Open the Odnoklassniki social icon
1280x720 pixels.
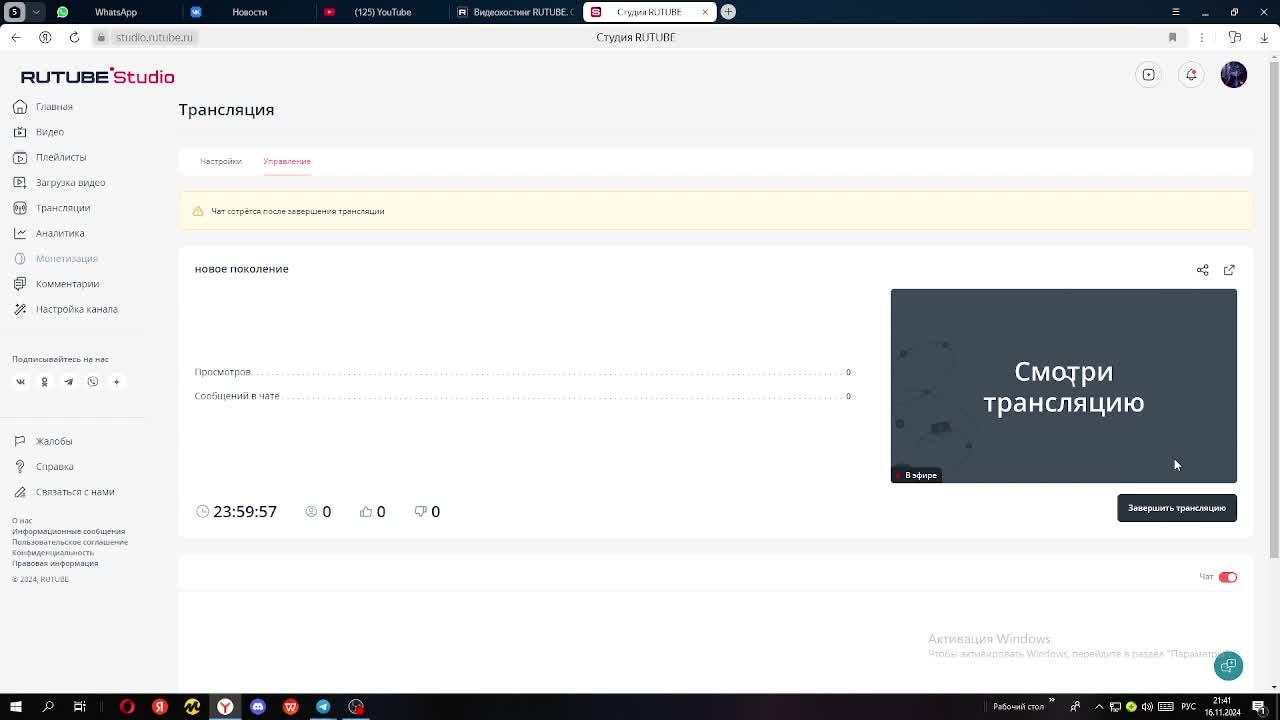(x=44, y=382)
